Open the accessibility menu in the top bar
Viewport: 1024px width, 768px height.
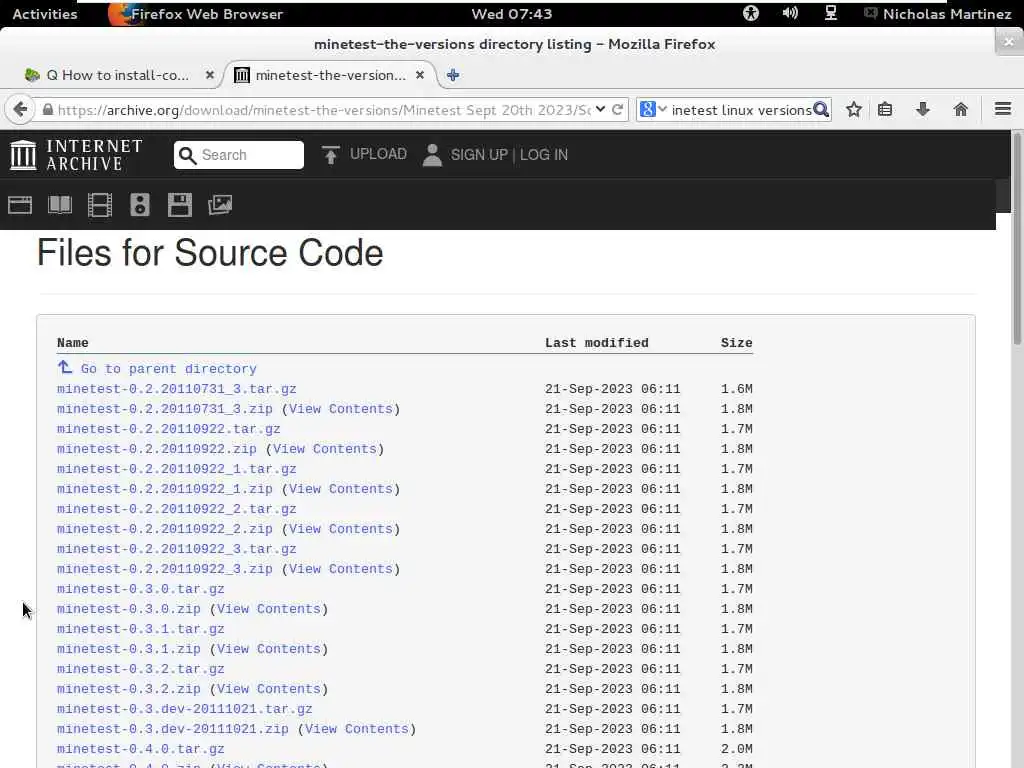point(751,13)
